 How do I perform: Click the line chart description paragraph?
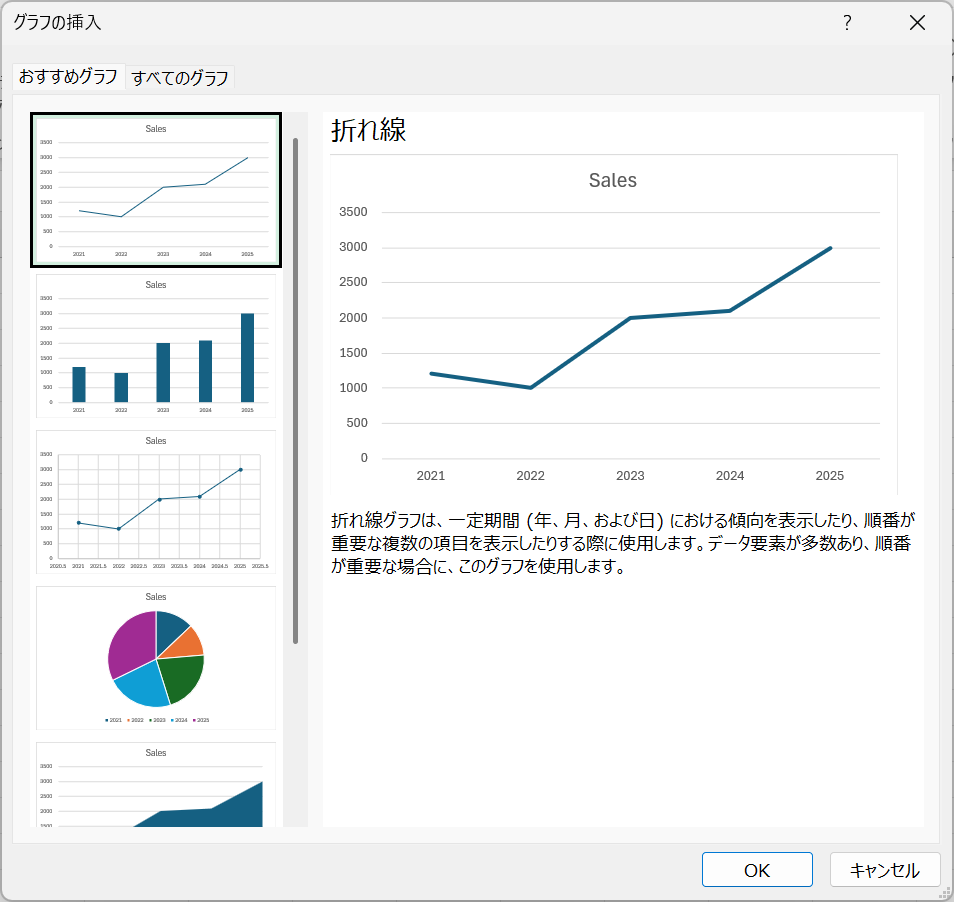[x=622, y=544]
